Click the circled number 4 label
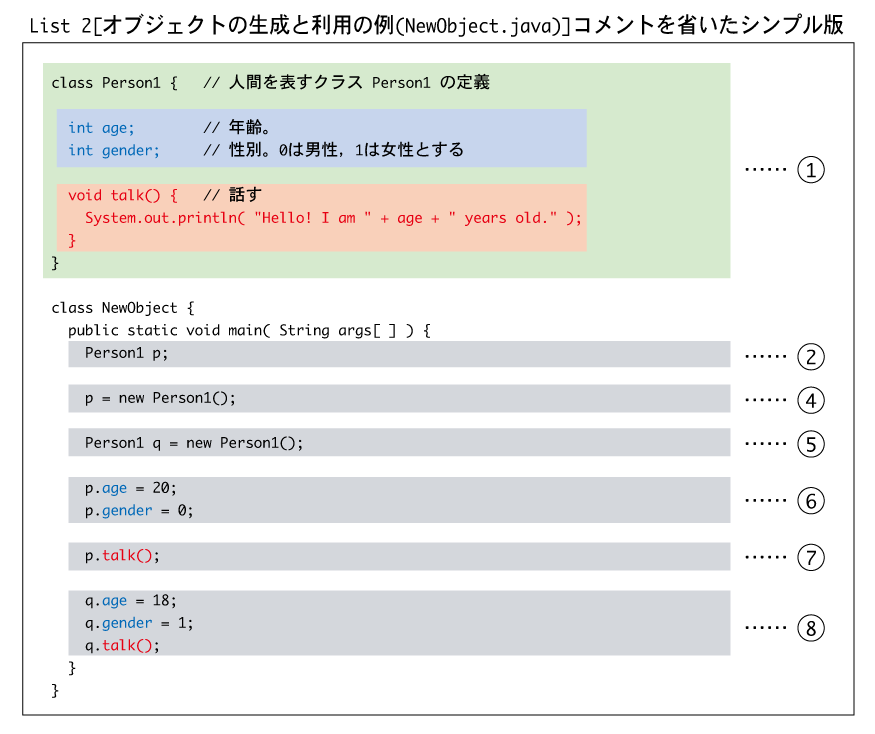 pos(811,400)
